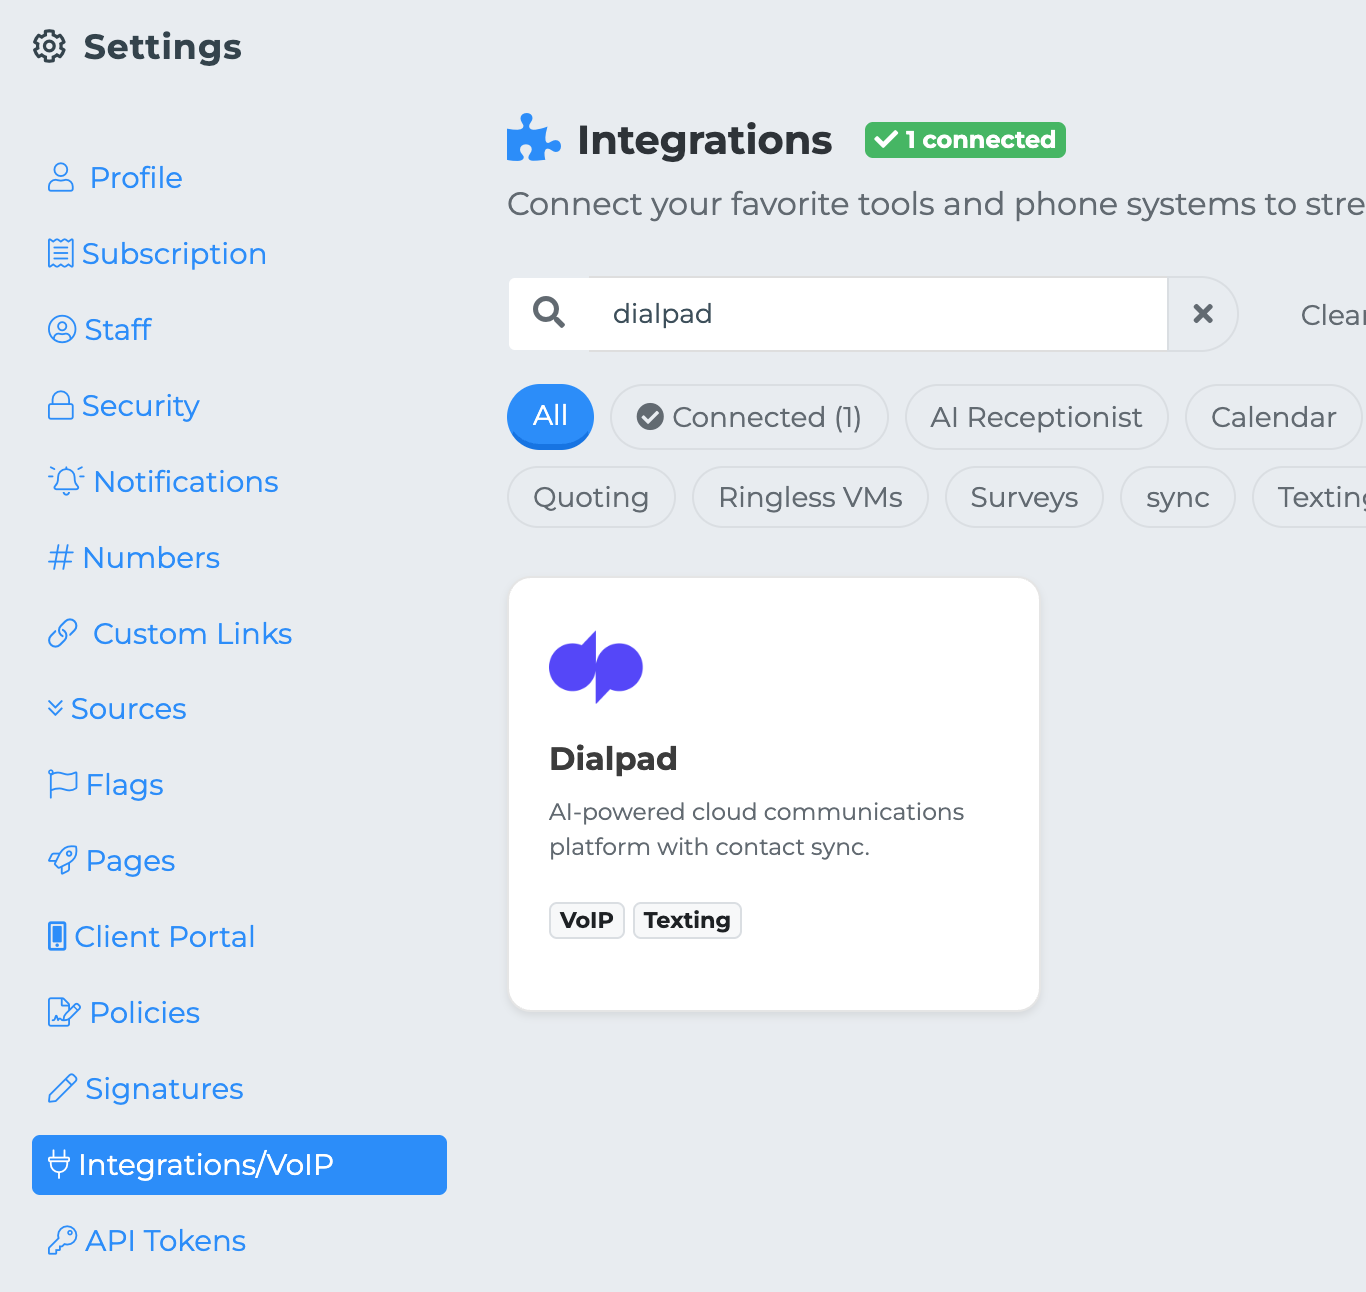Click the search magnifier icon
The width and height of the screenshot is (1366, 1292).
pos(549,313)
